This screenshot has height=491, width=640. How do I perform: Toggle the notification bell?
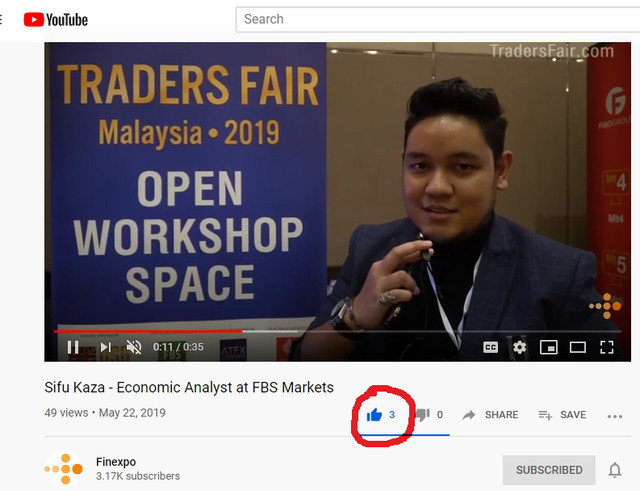point(615,470)
